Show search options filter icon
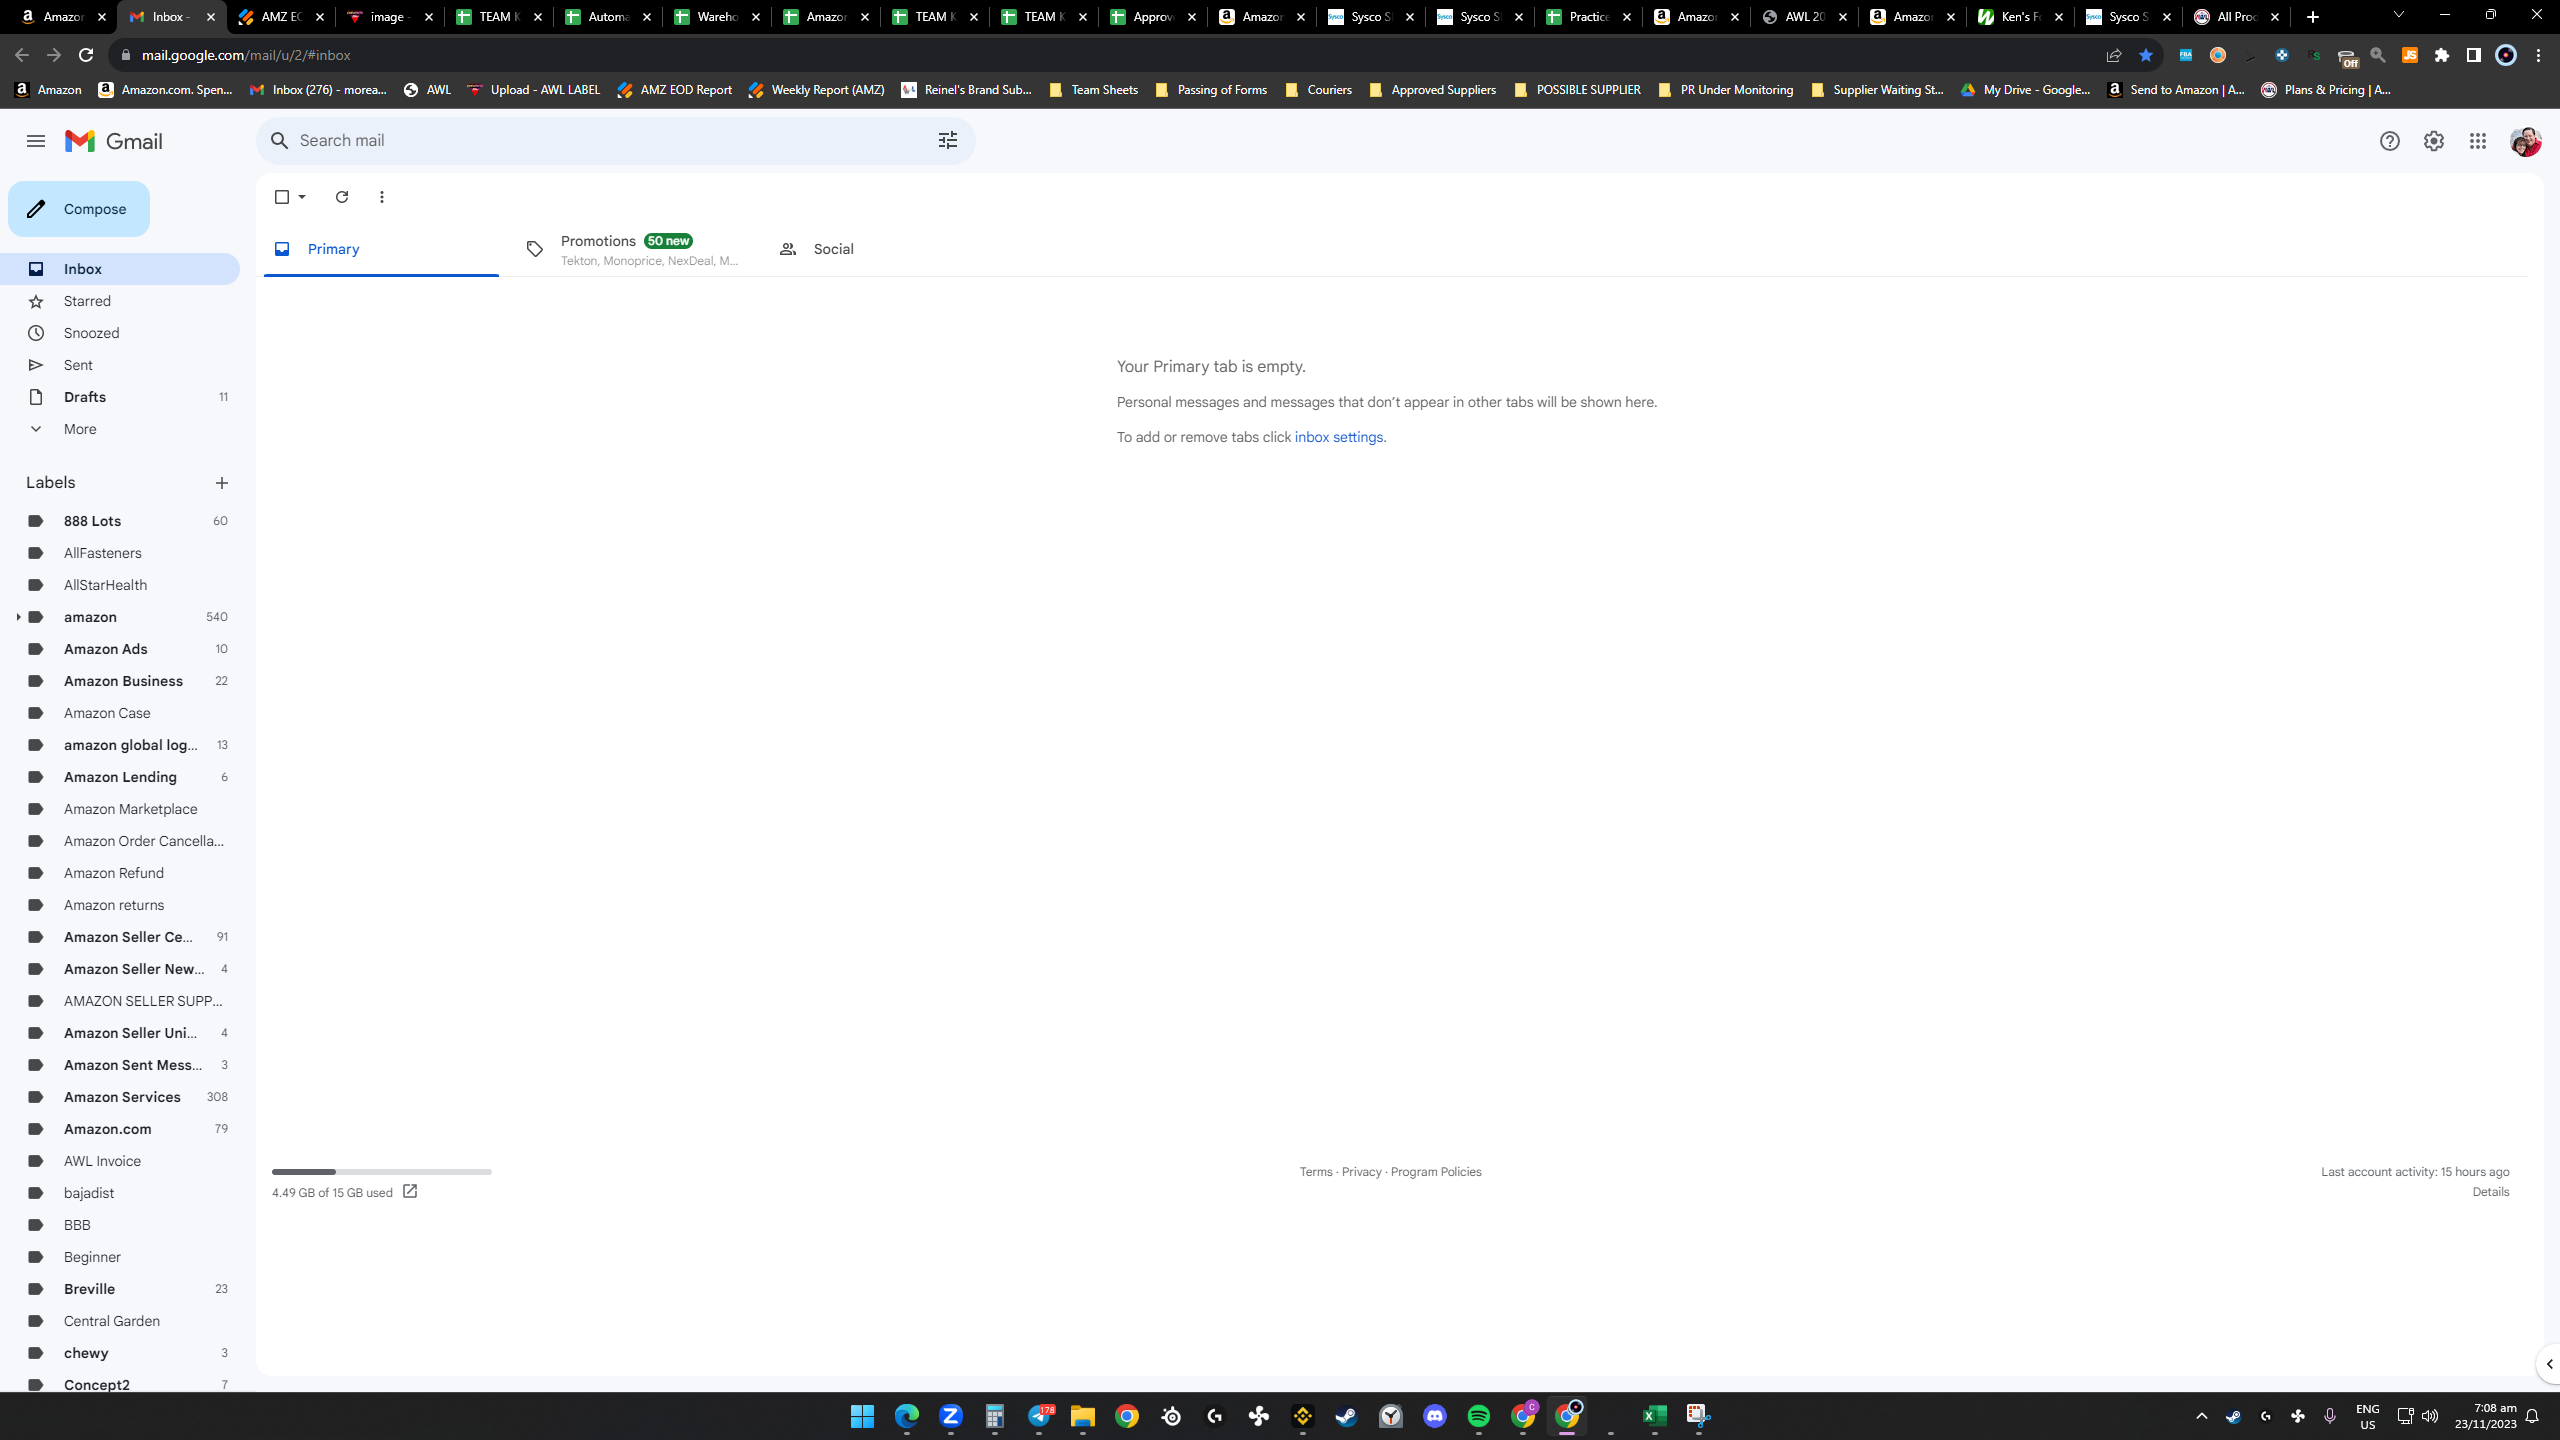 pyautogui.click(x=948, y=141)
